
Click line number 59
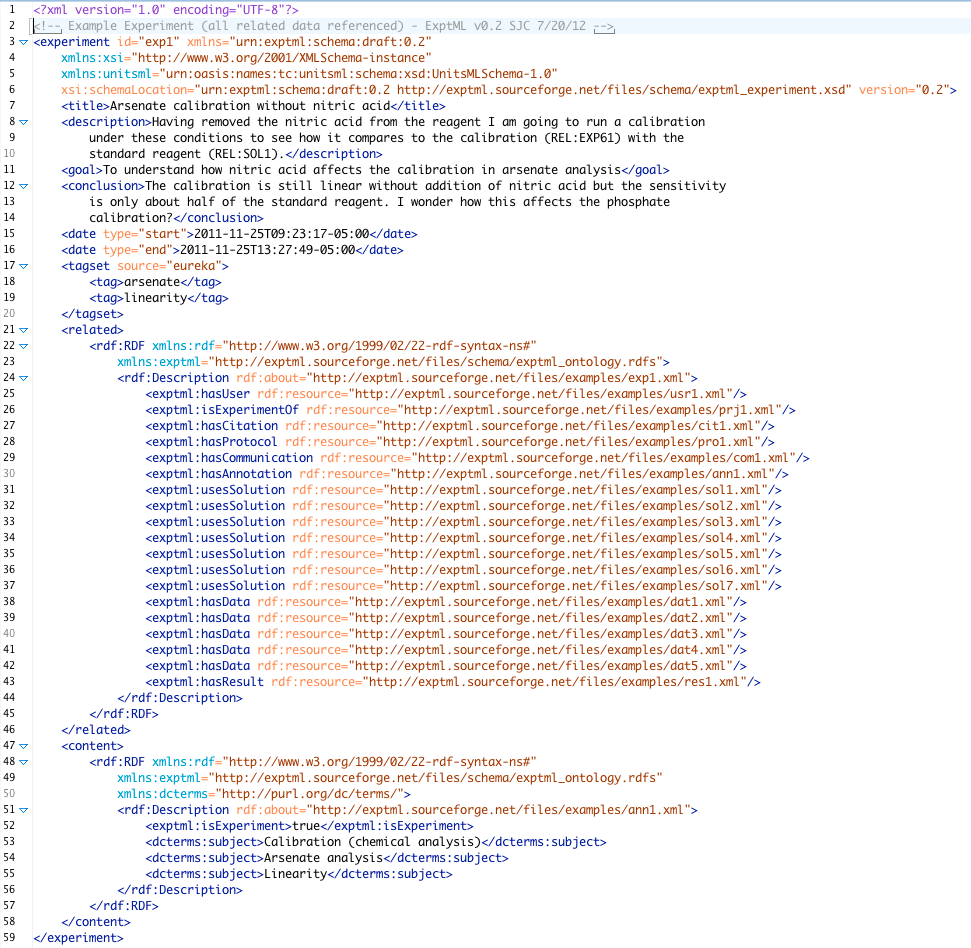[x=12, y=937]
